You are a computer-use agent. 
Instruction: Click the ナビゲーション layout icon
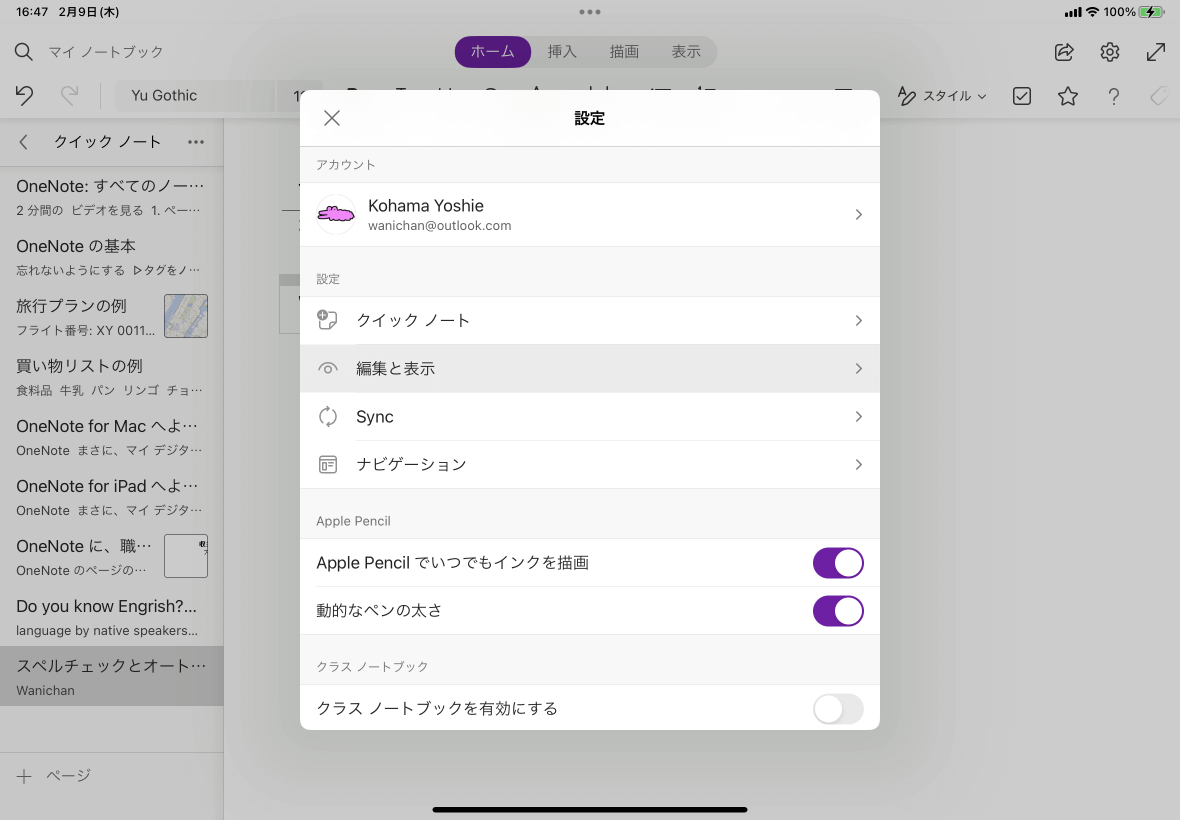[327, 465]
